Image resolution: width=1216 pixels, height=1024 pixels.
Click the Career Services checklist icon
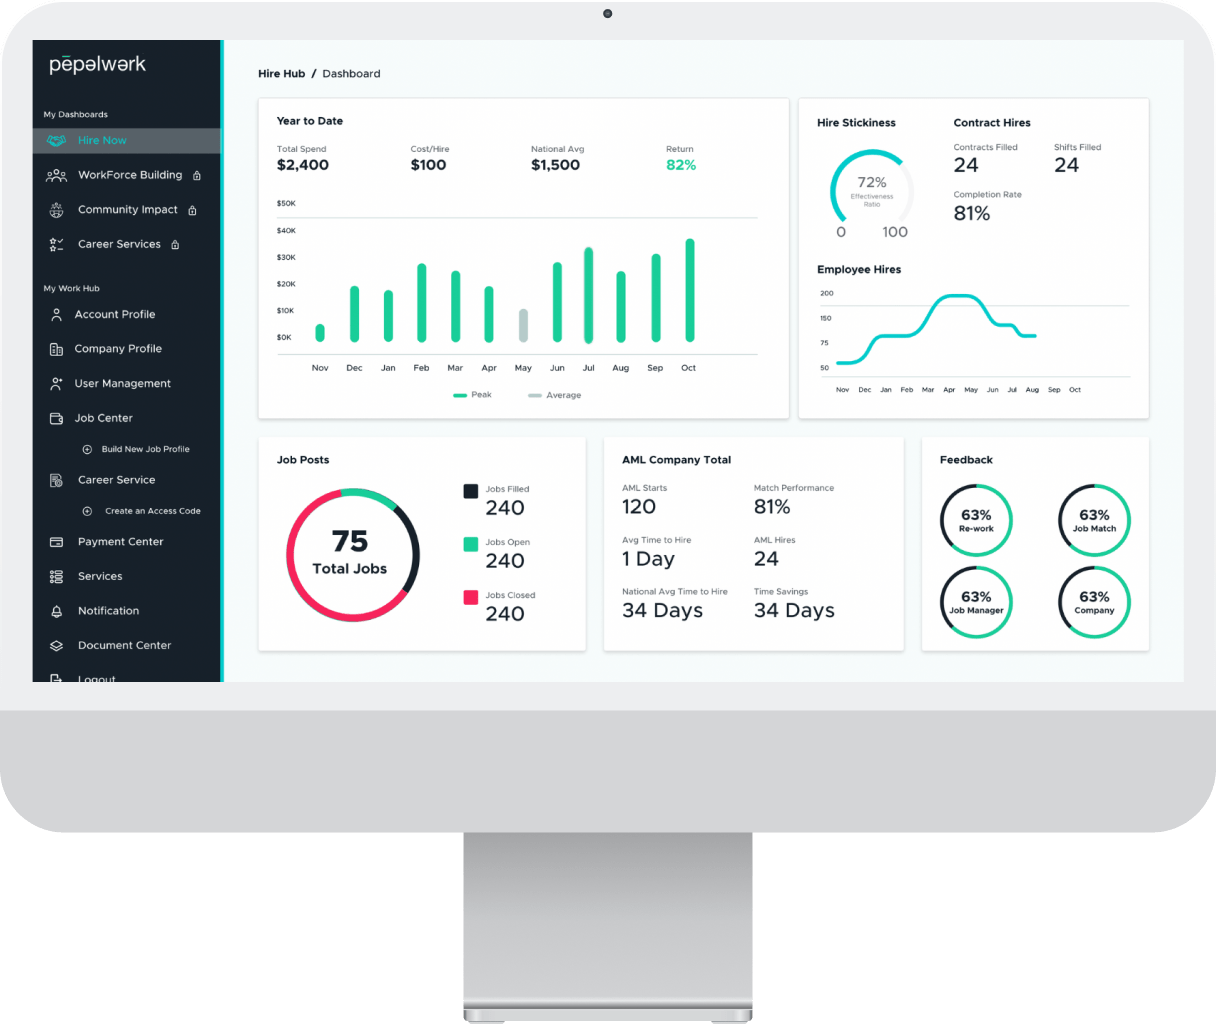click(x=57, y=245)
